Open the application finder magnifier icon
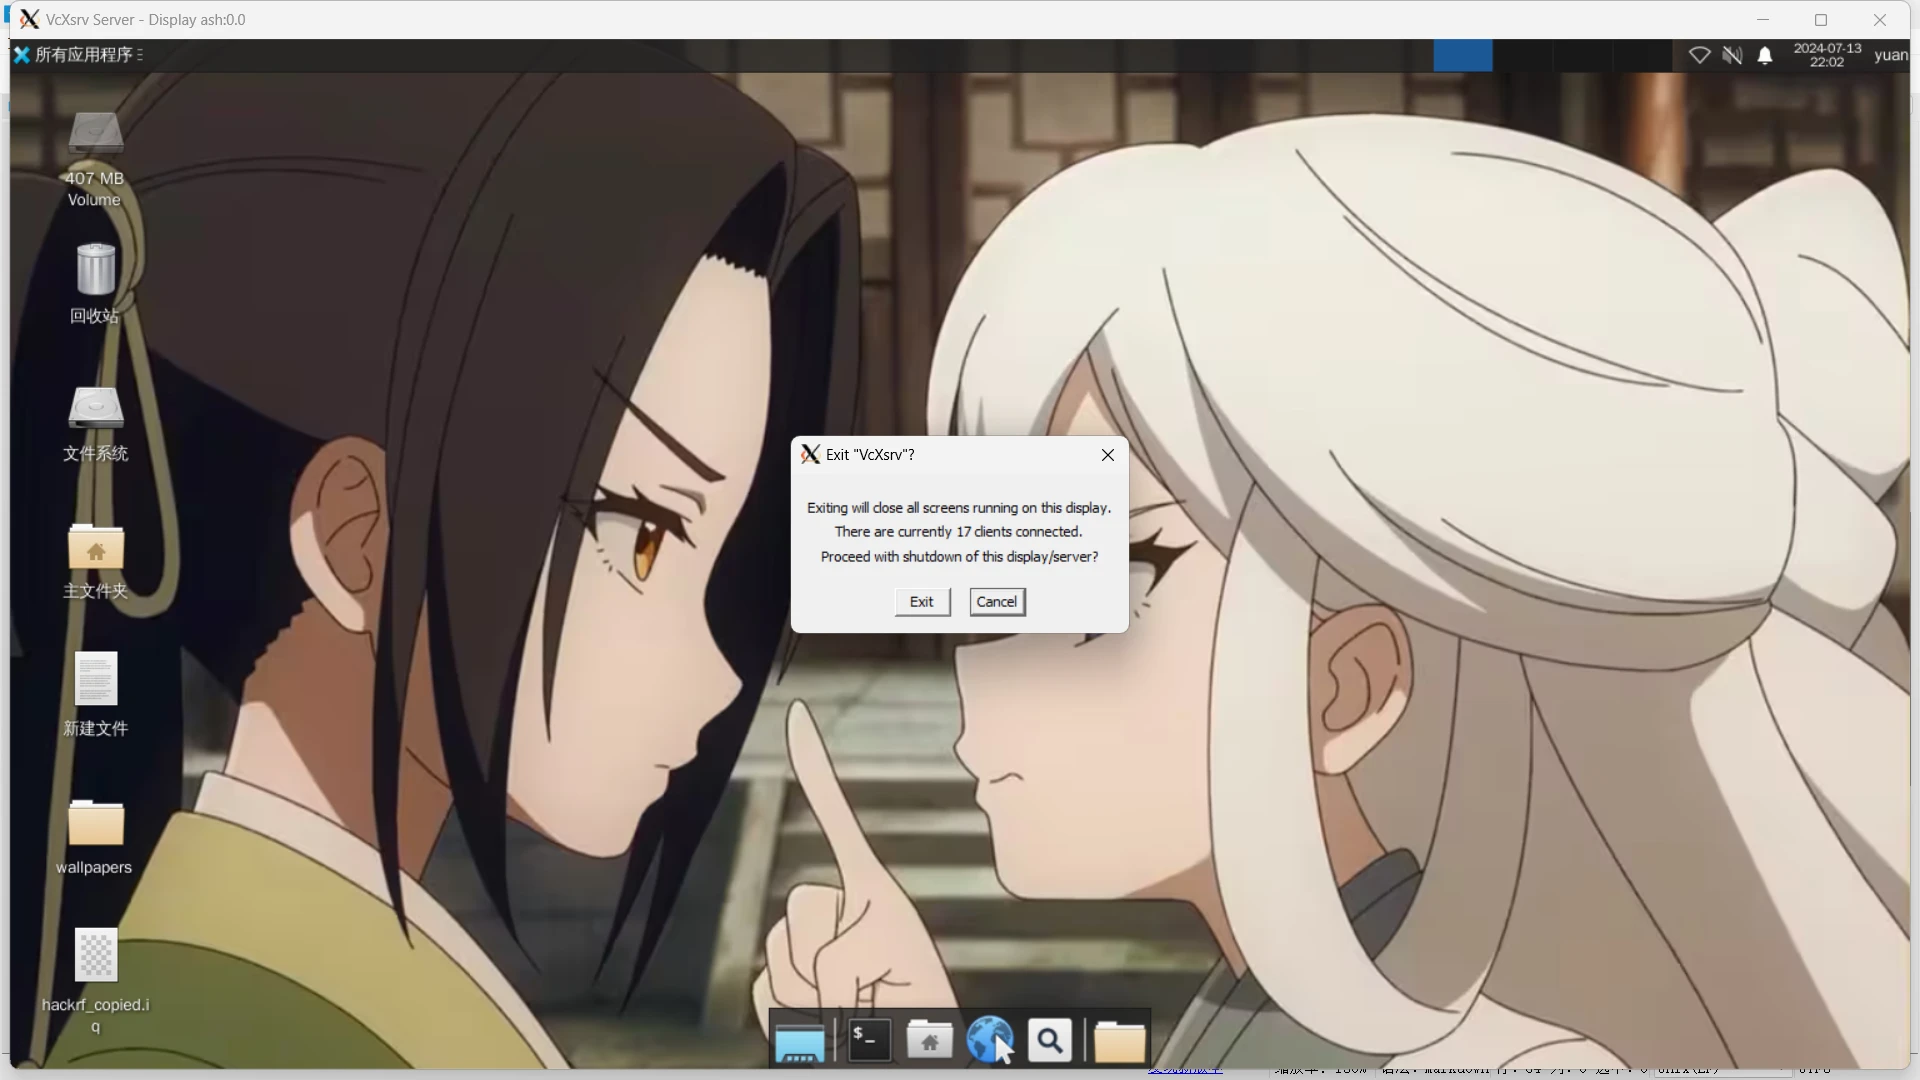 (x=1049, y=1041)
